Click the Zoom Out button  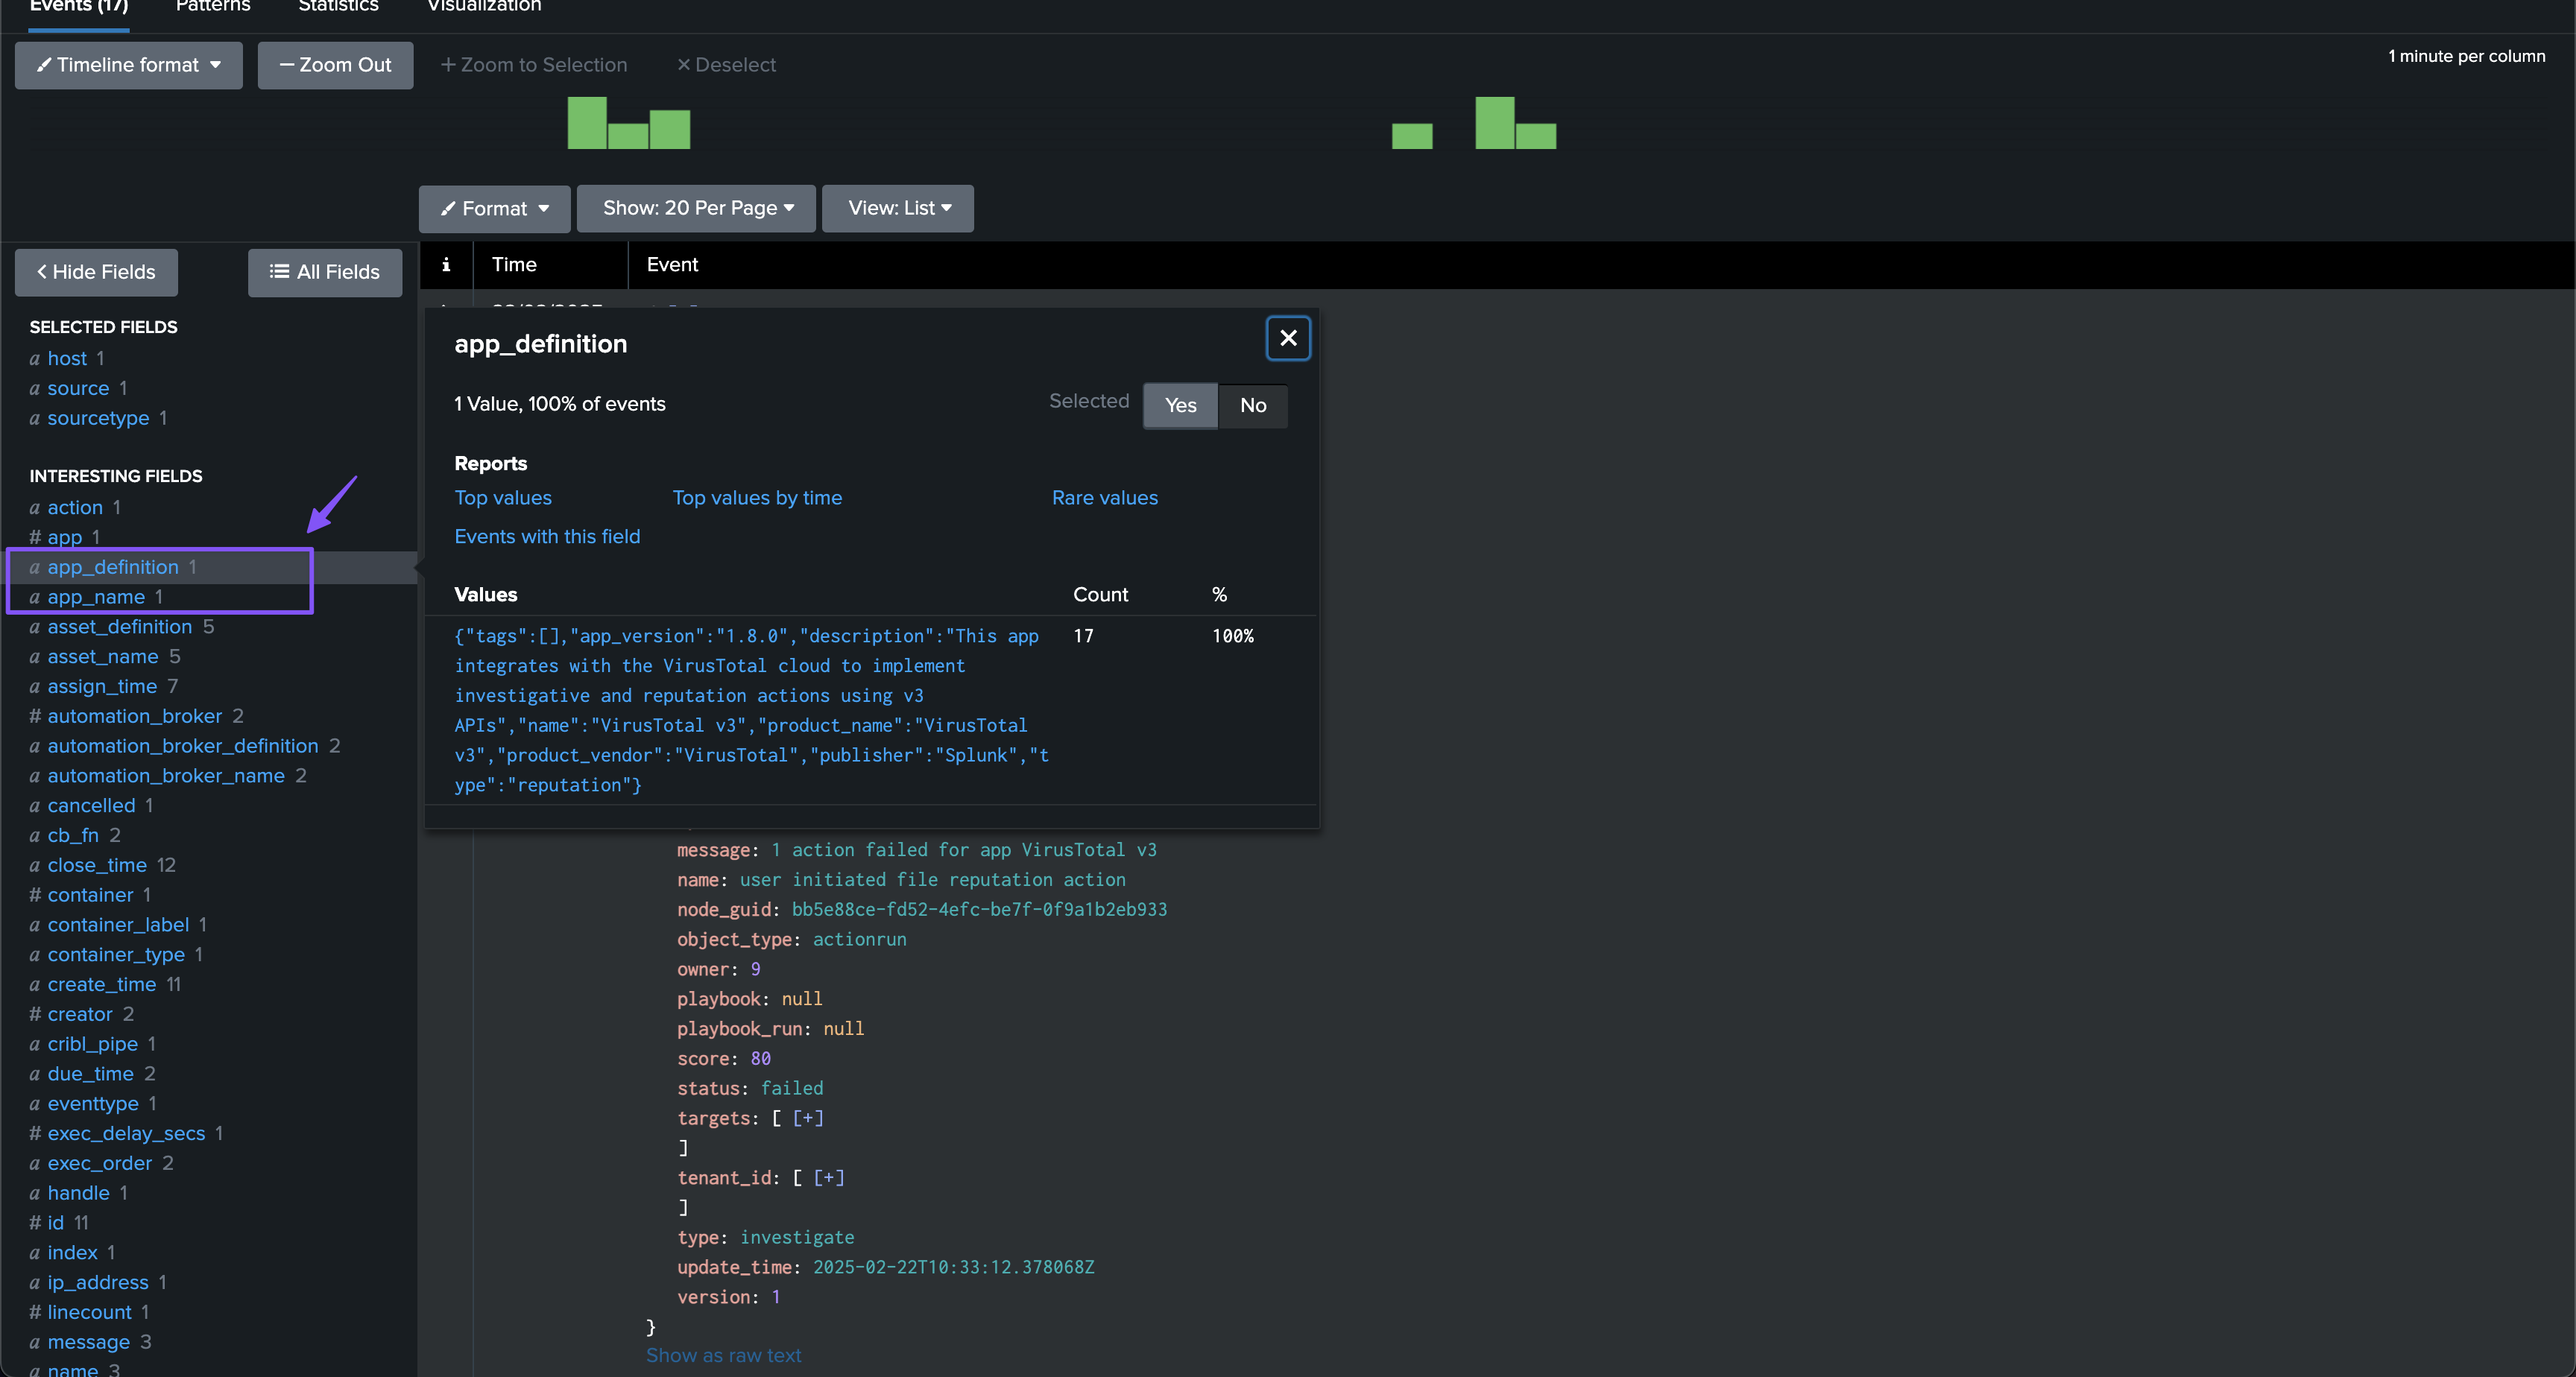point(335,65)
